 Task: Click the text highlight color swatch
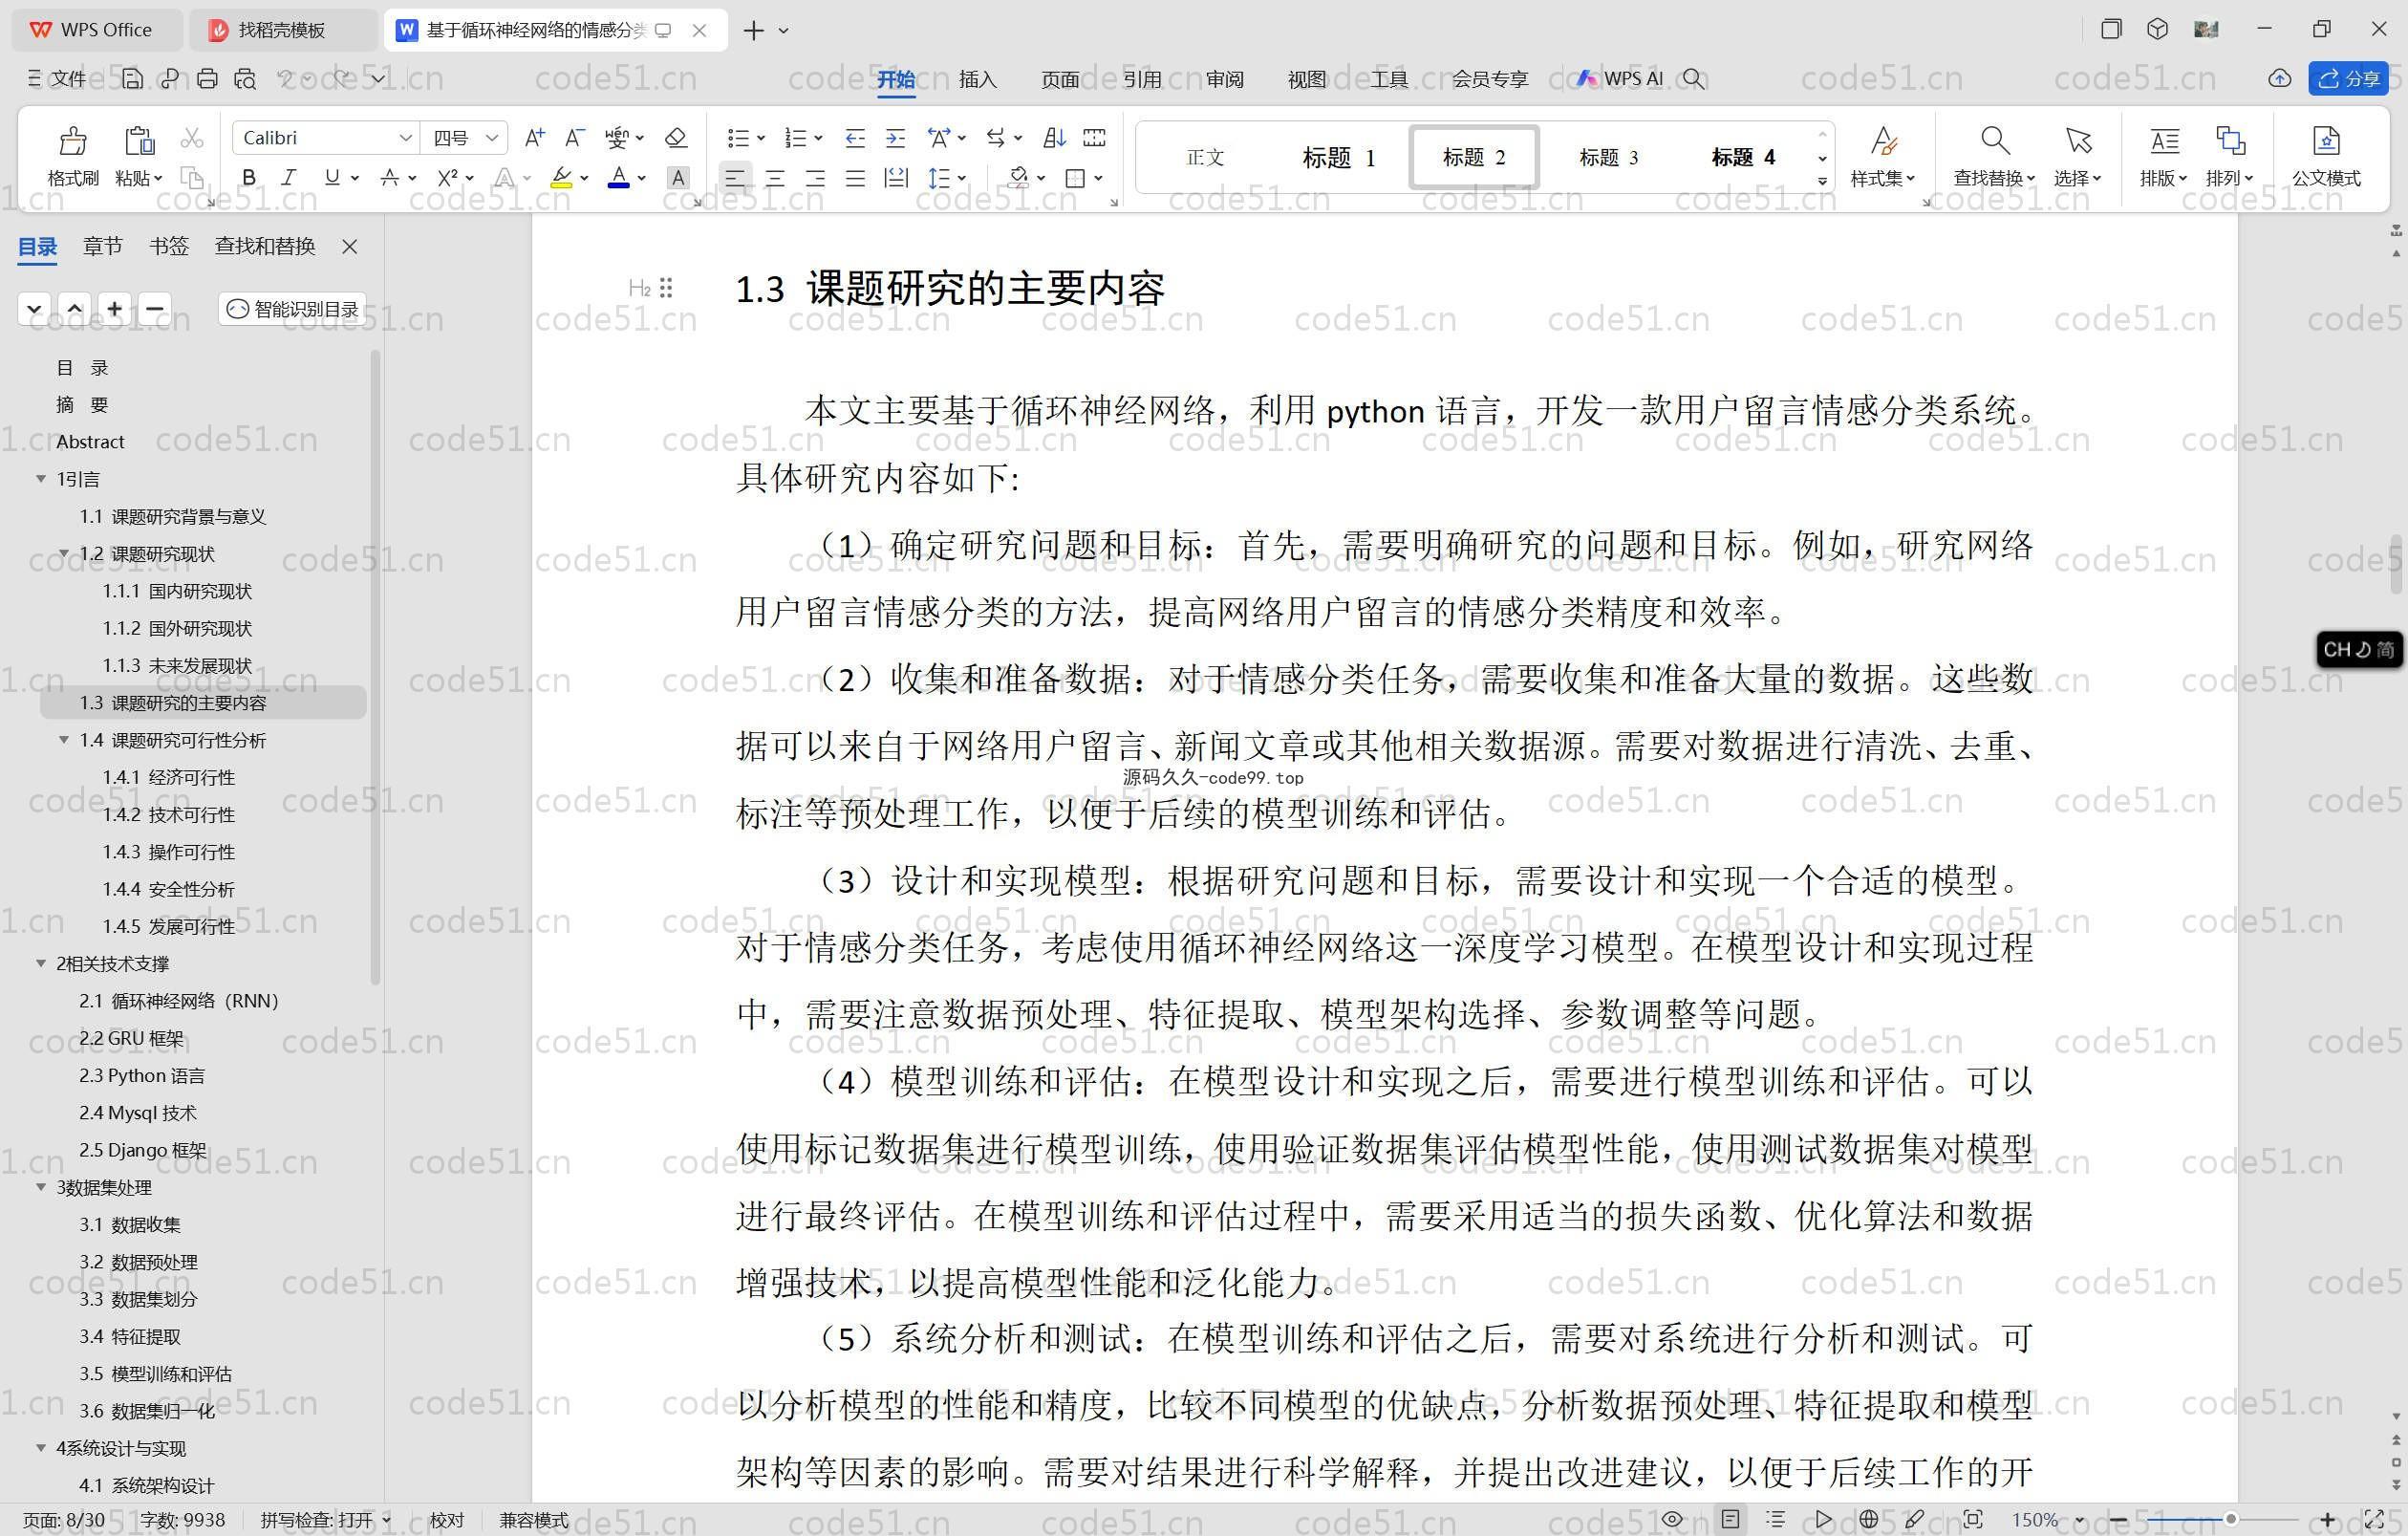click(562, 178)
